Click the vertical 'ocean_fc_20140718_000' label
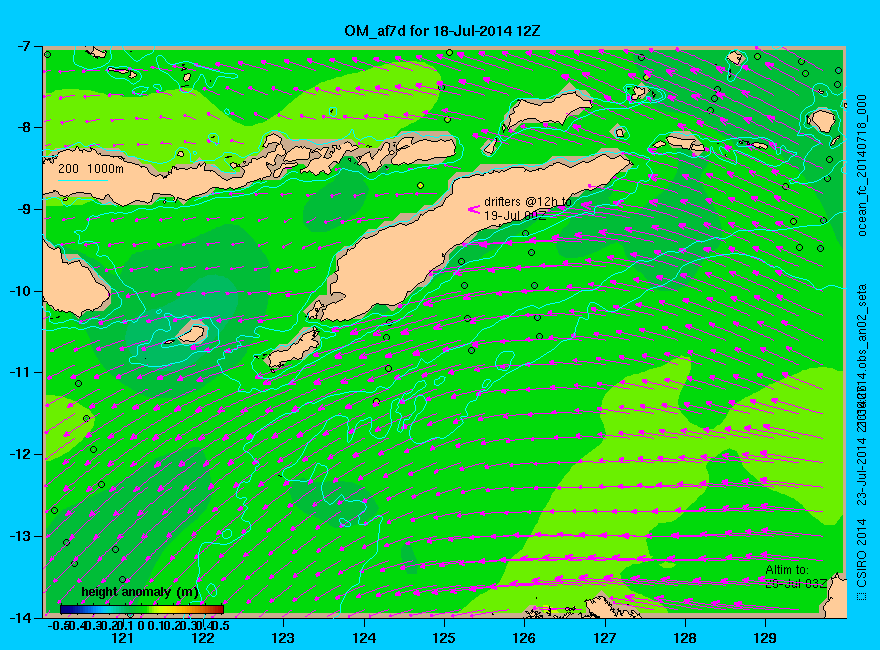 863,166
